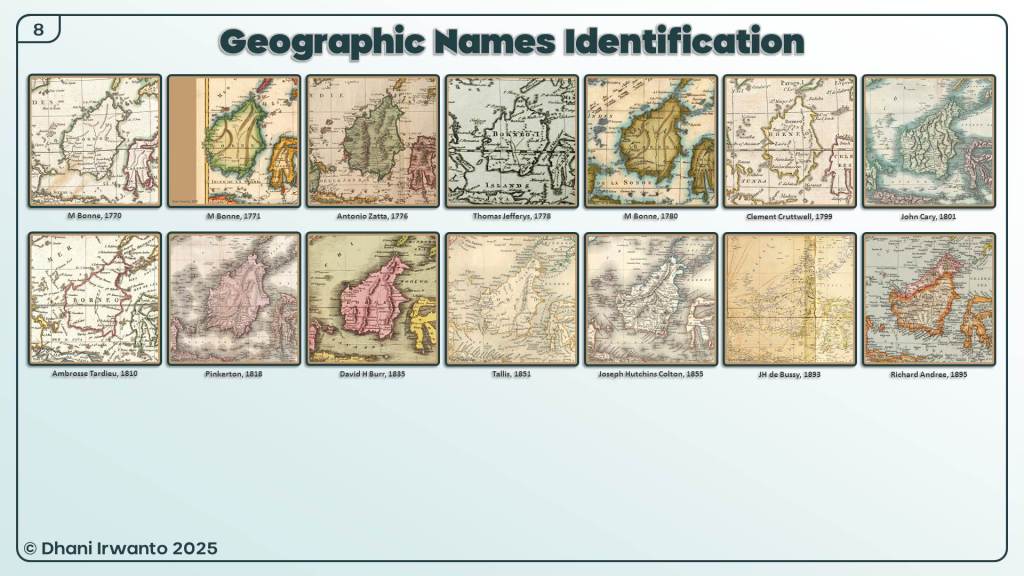Select the "Thomas Jefferys, 1778" caption text
The height and width of the screenshot is (576, 1024).
[511, 216]
